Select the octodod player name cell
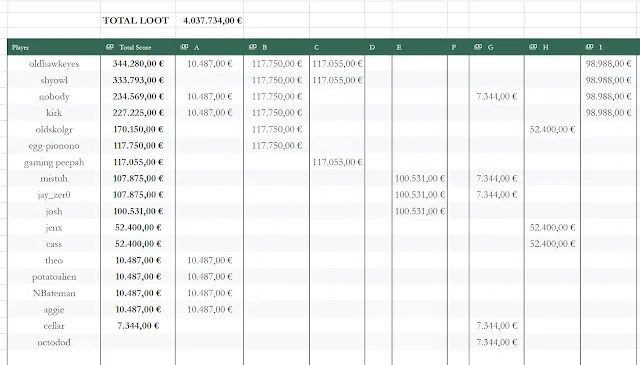The width and height of the screenshot is (640, 365). 54,342
